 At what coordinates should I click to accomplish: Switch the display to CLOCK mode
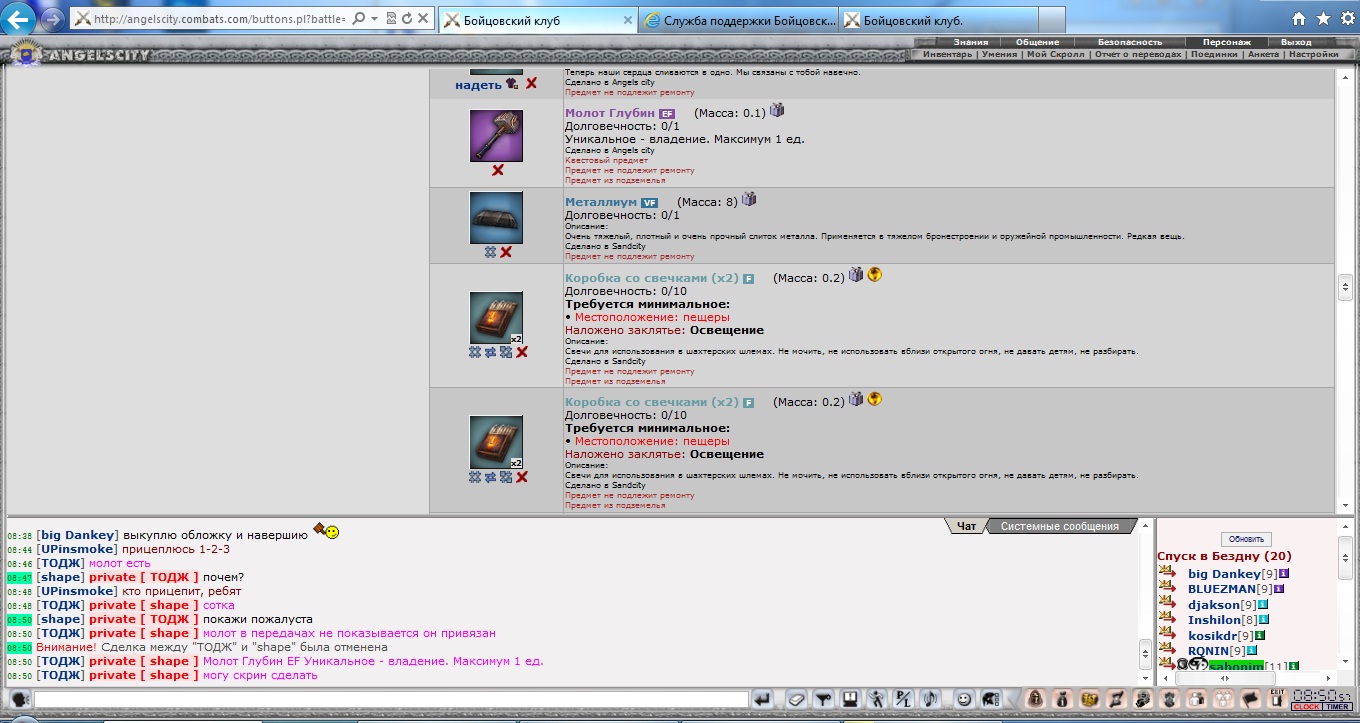[x=1307, y=706]
